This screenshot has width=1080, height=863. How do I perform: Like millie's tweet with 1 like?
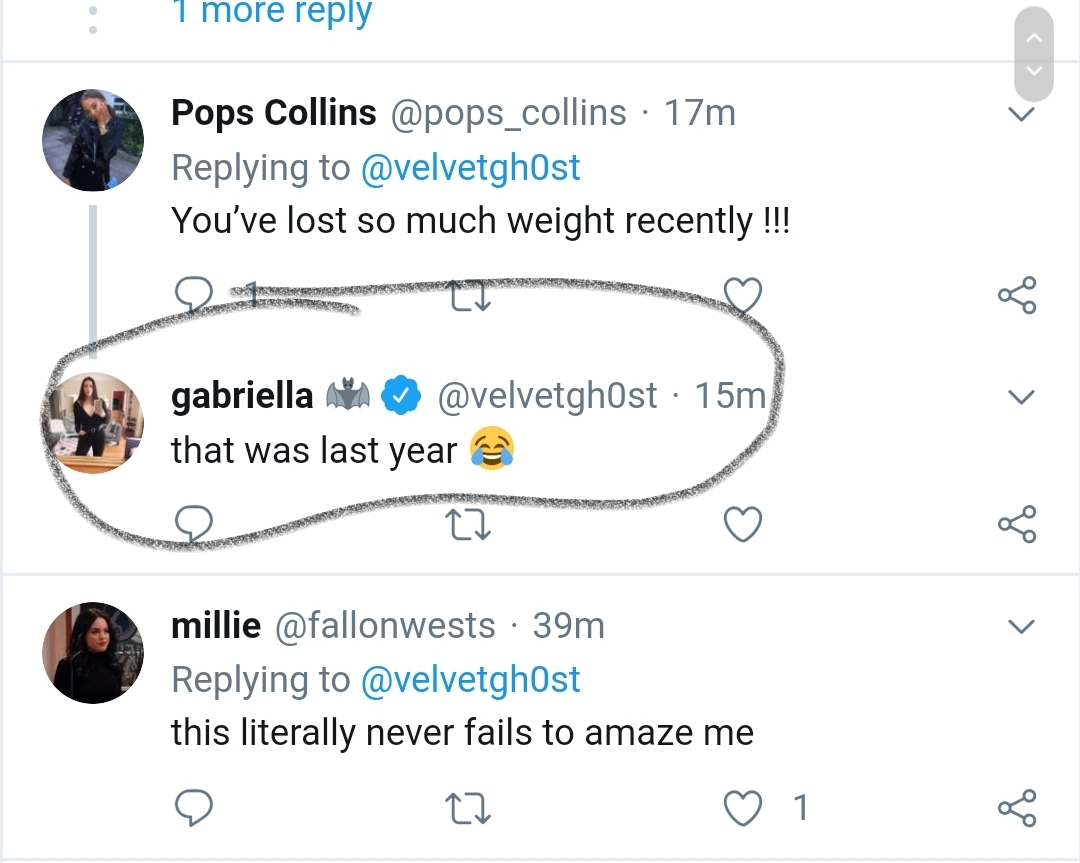point(743,808)
